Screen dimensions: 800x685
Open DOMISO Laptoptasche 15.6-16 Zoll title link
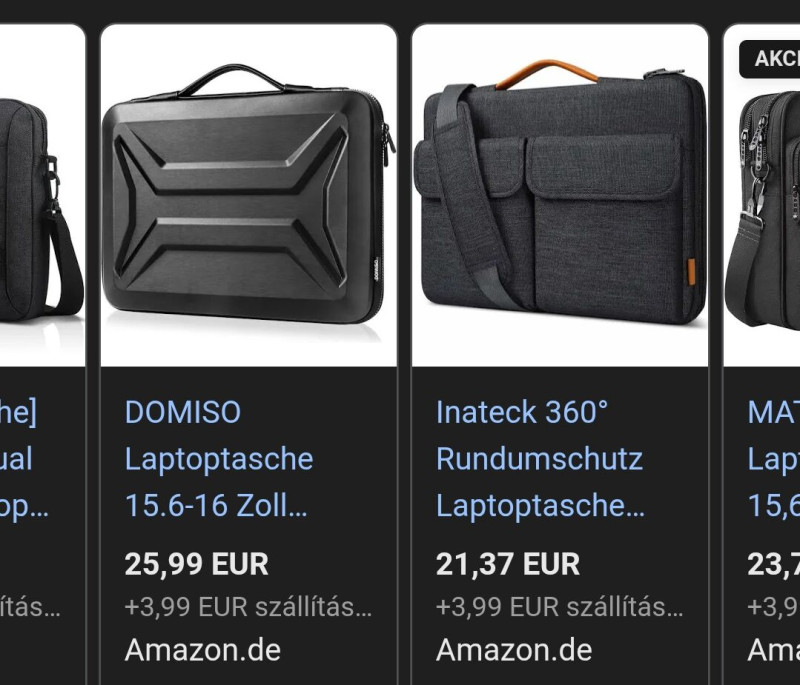point(219,459)
